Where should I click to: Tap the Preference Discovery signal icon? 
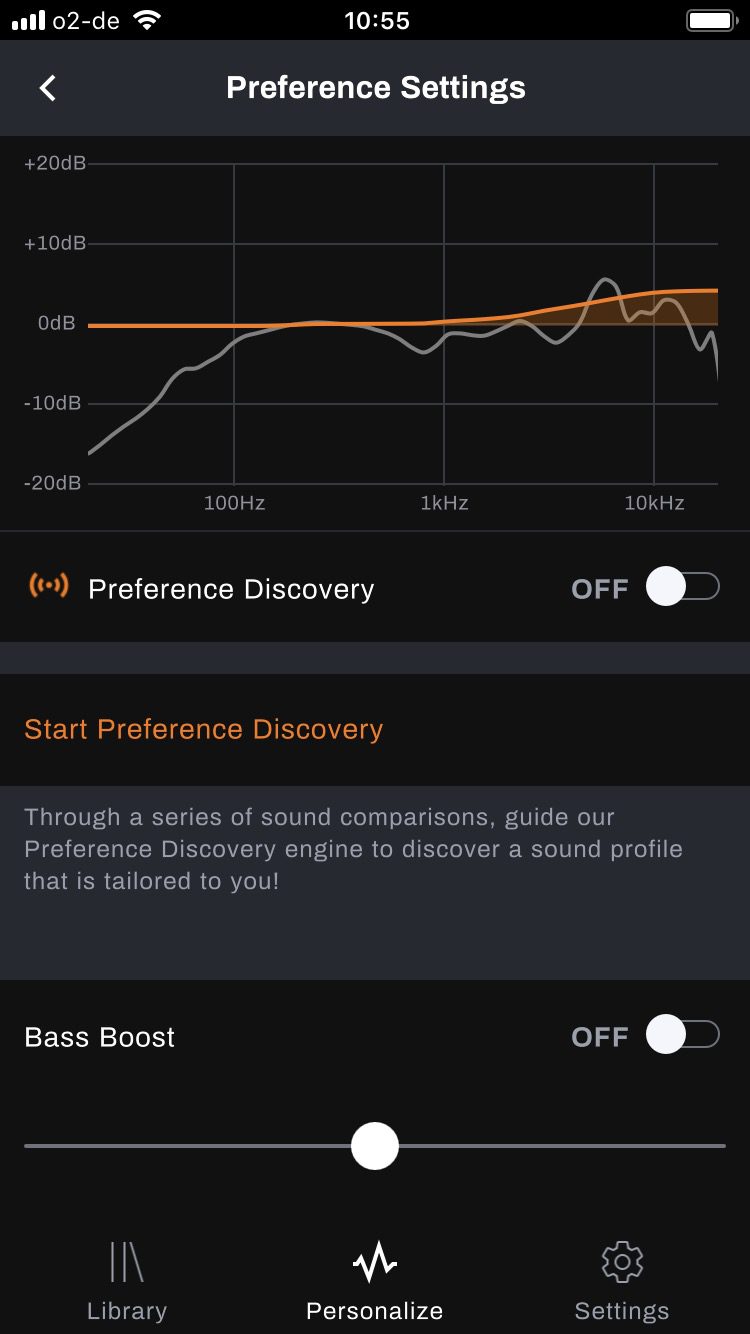48,586
